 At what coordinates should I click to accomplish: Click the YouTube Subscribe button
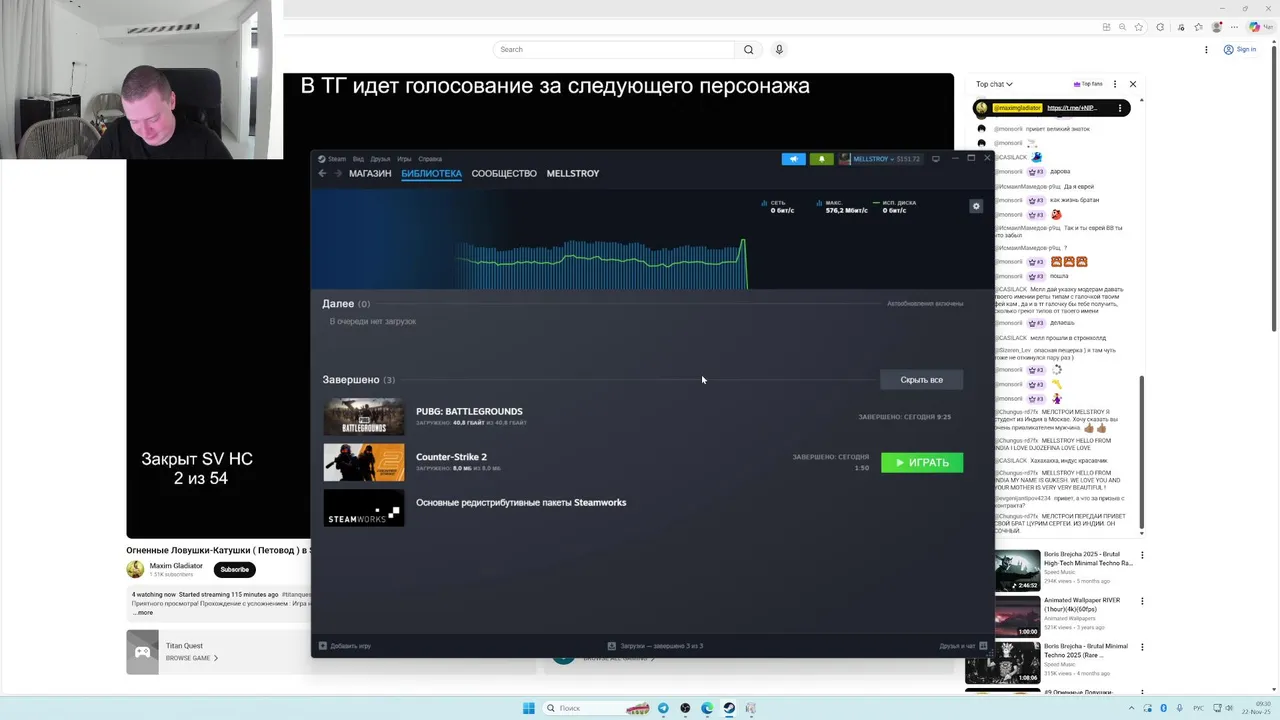[234, 569]
